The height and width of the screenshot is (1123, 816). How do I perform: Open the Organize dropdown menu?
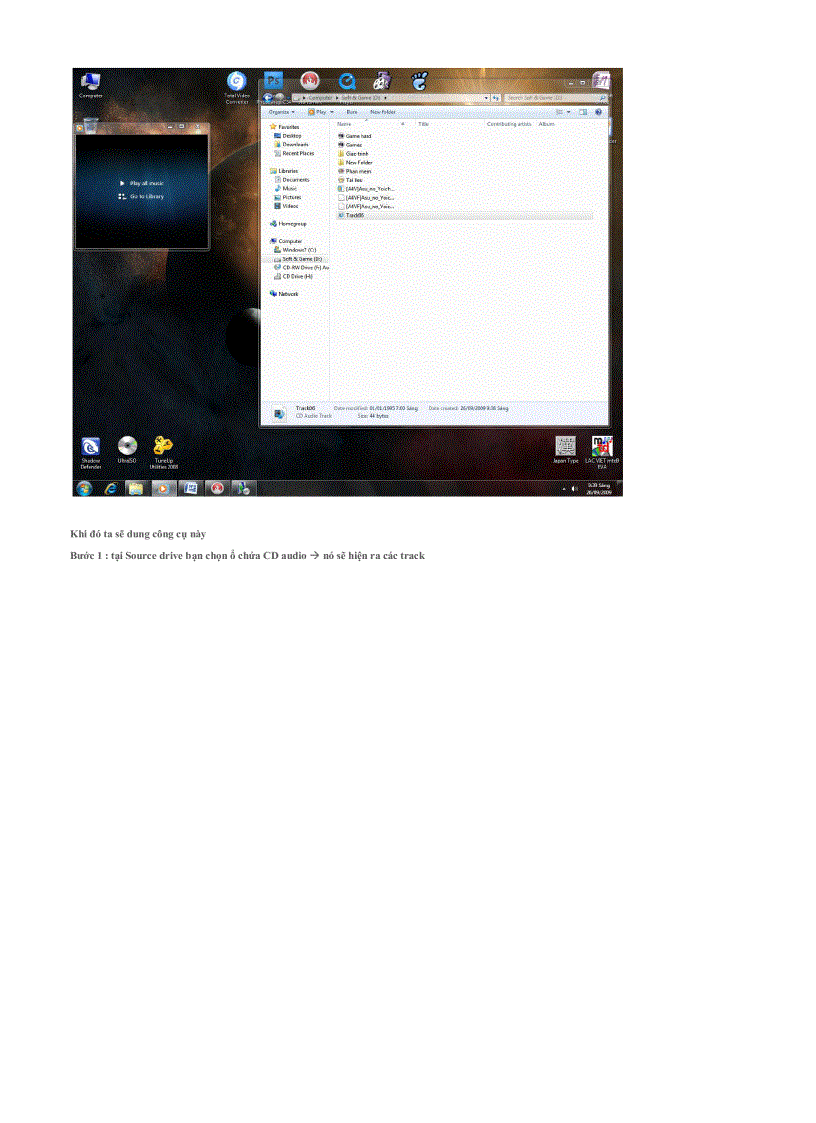click(280, 112)
